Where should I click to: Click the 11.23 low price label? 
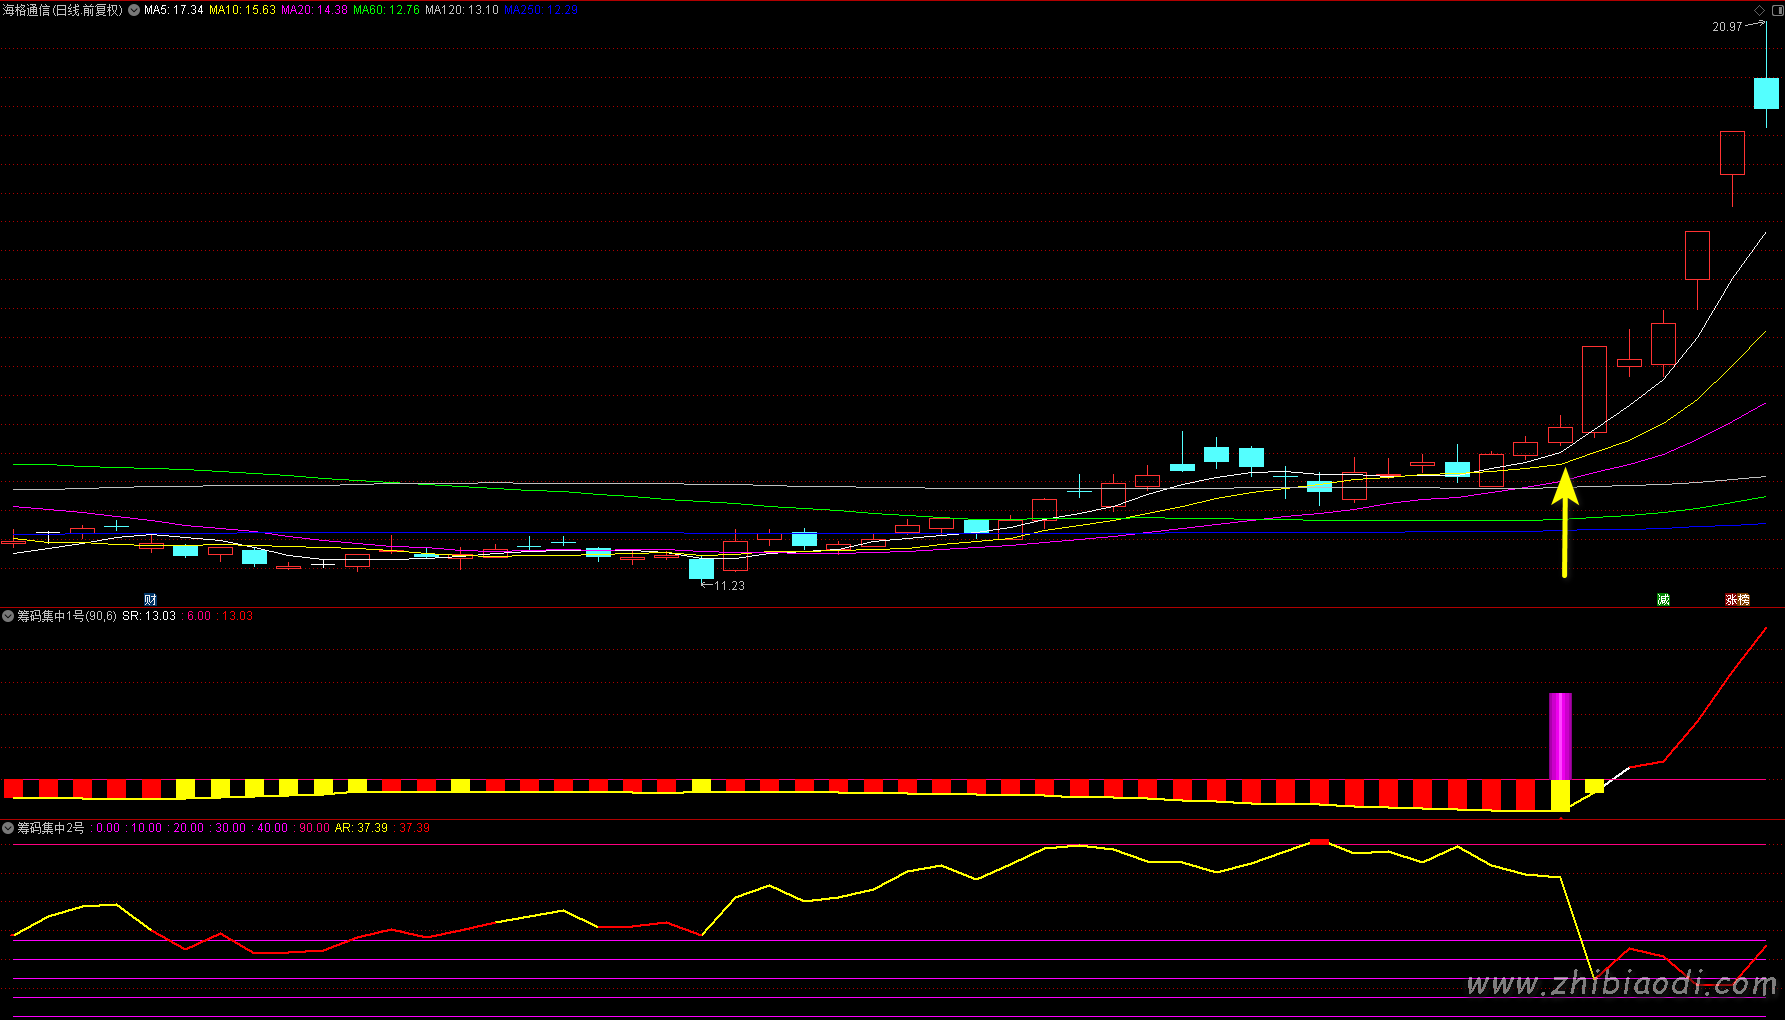729,586
